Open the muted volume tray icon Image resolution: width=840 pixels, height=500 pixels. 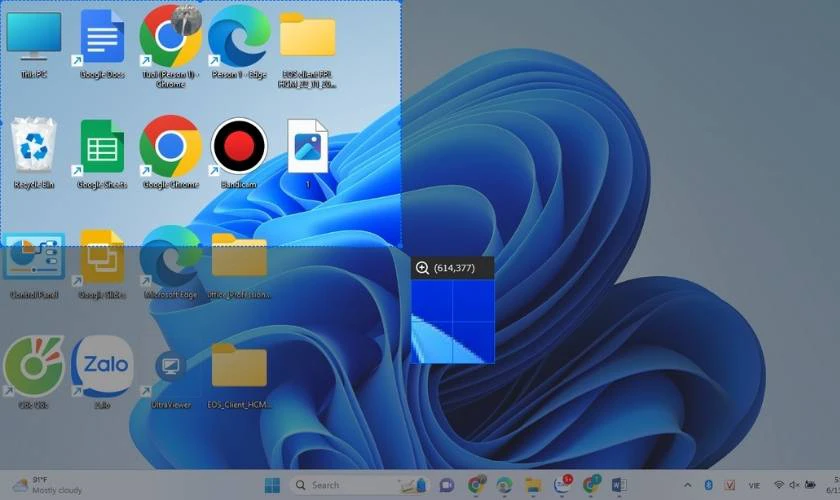pyautogui.click(x=794, y=485)
